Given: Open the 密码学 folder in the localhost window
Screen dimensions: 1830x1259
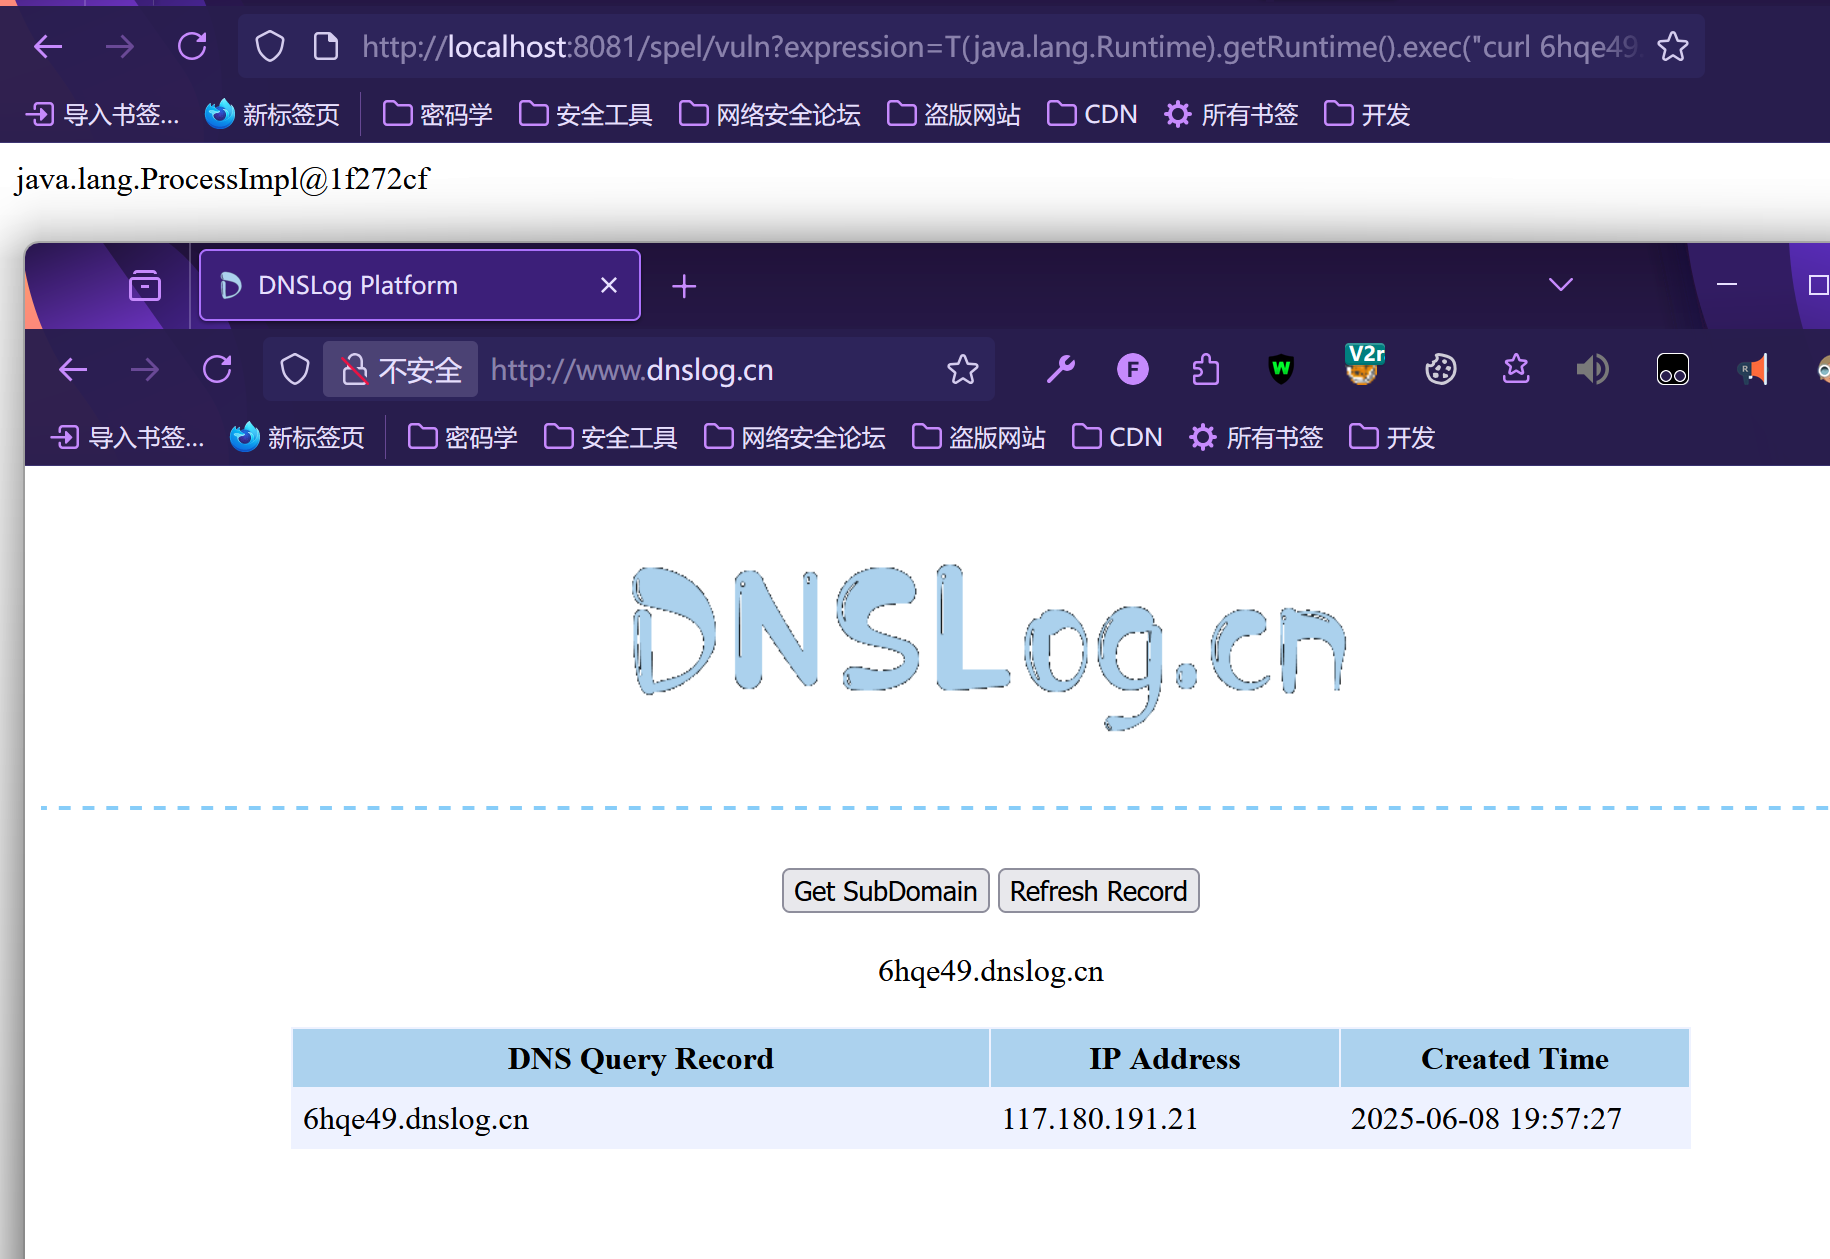Looking at the screenshot, I should [x=438, y=114].
